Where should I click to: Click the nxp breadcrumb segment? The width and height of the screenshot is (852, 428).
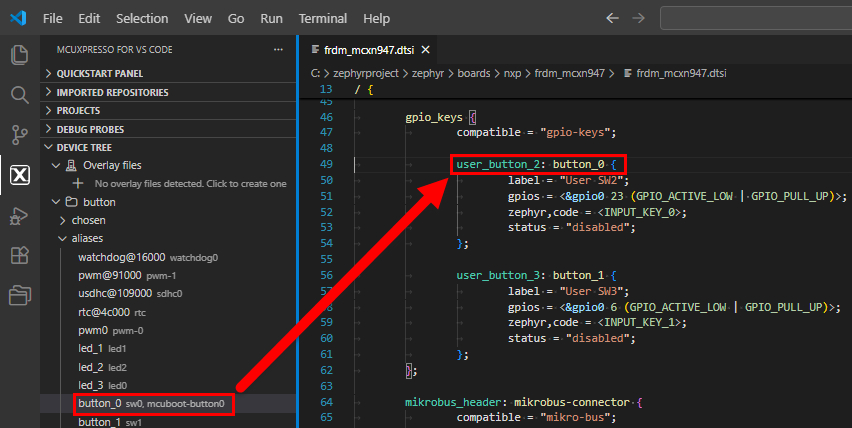point(512,73)
